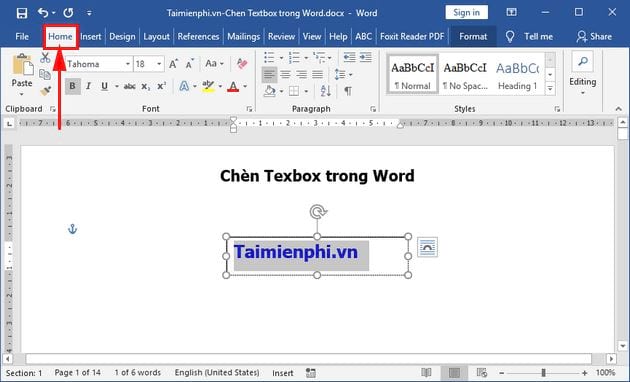Toggle Underline formatting
The width and height of the screenshot is (630, 382).
(104, 86)
